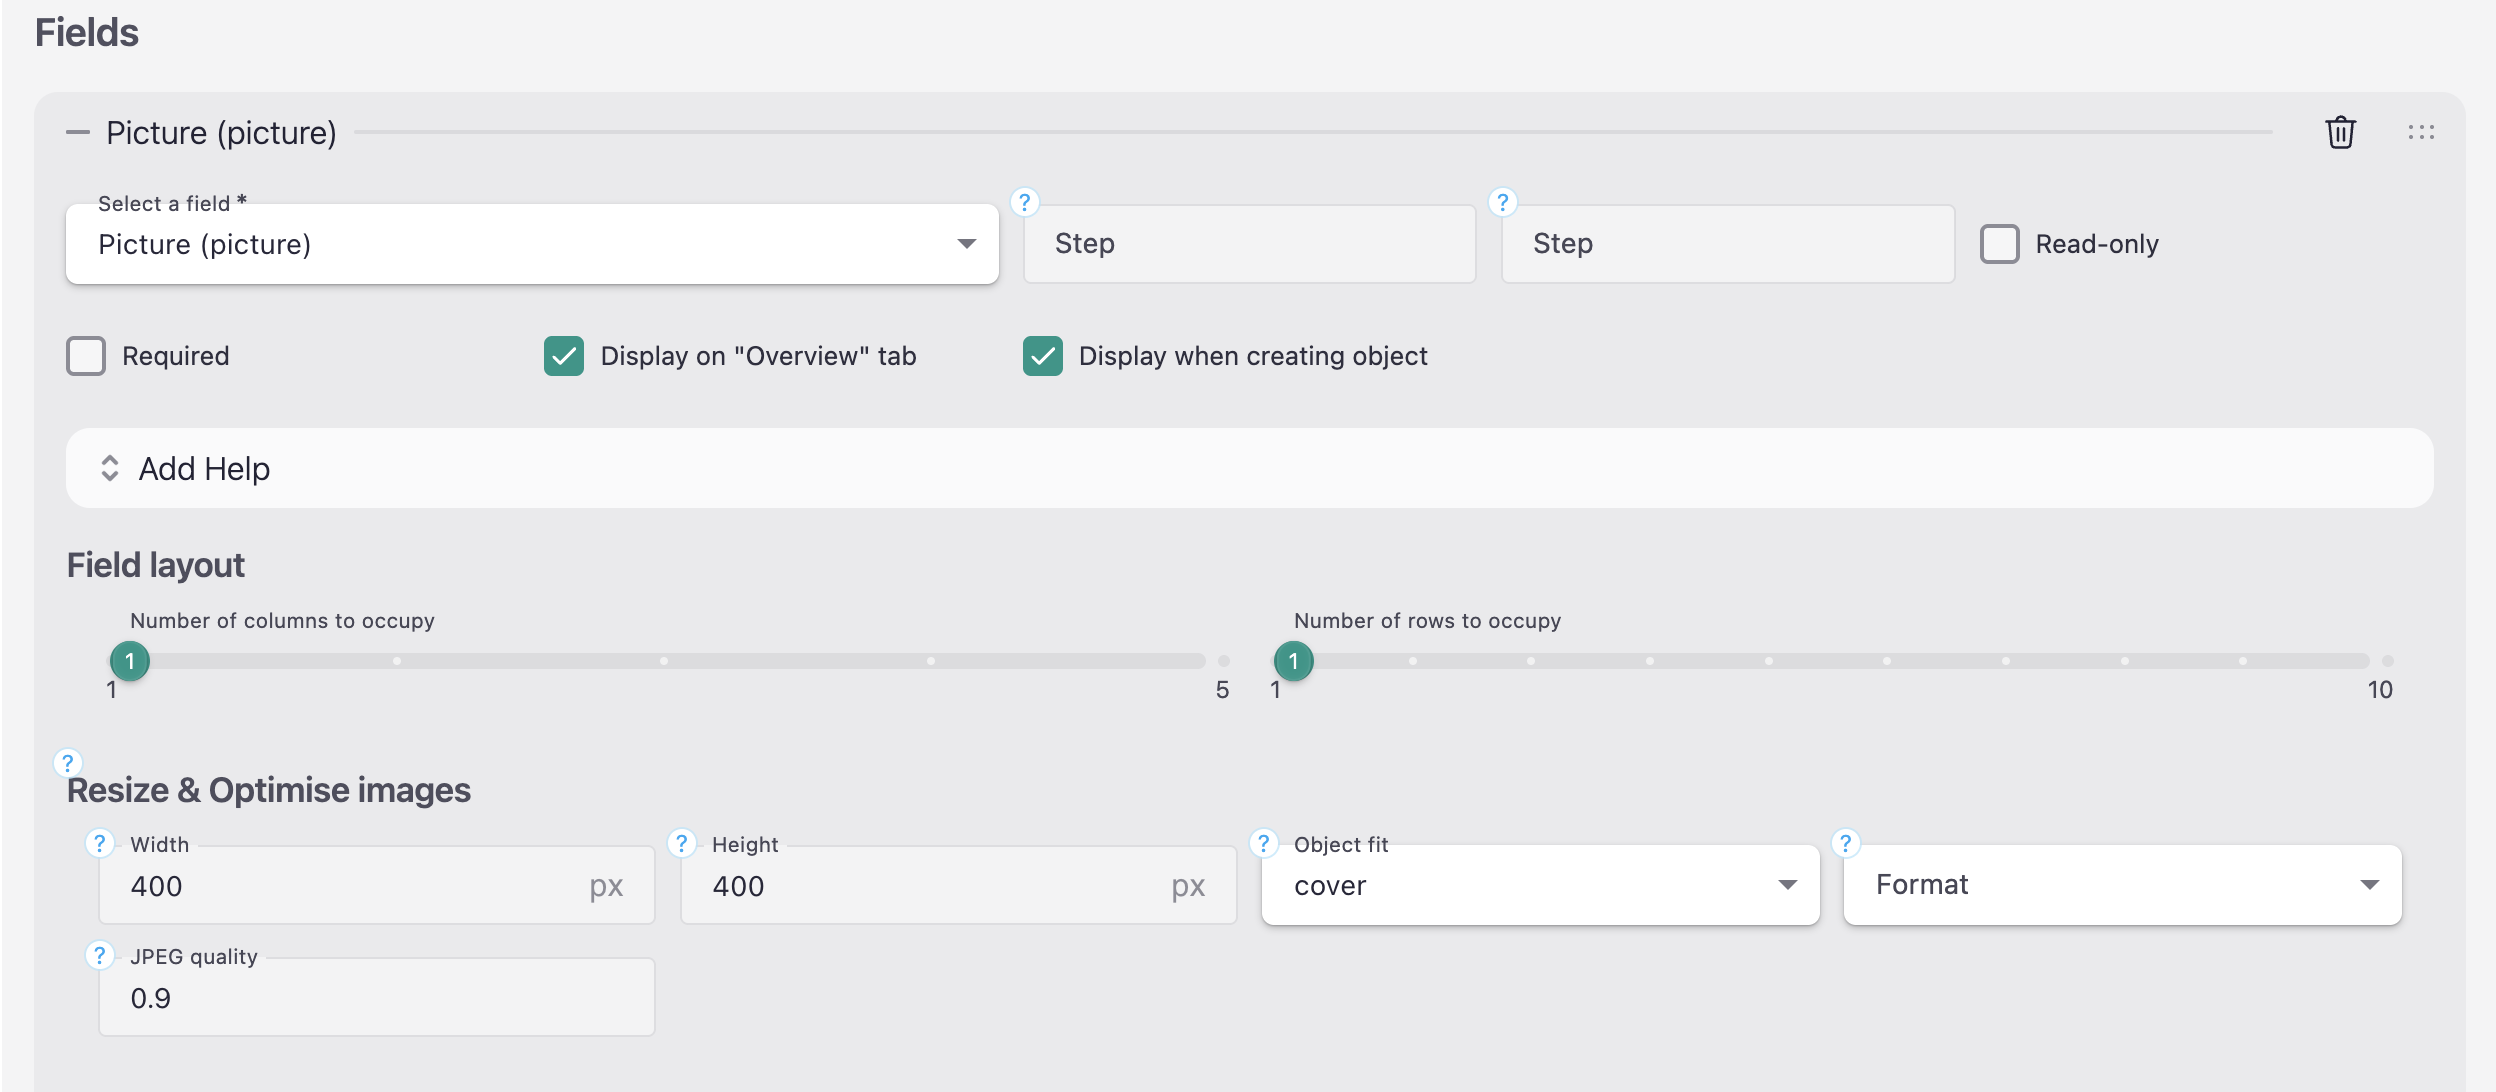2496x1092 pixels.
Task: Expand the Add Help panel
Action: click(x=1249, y=468)
